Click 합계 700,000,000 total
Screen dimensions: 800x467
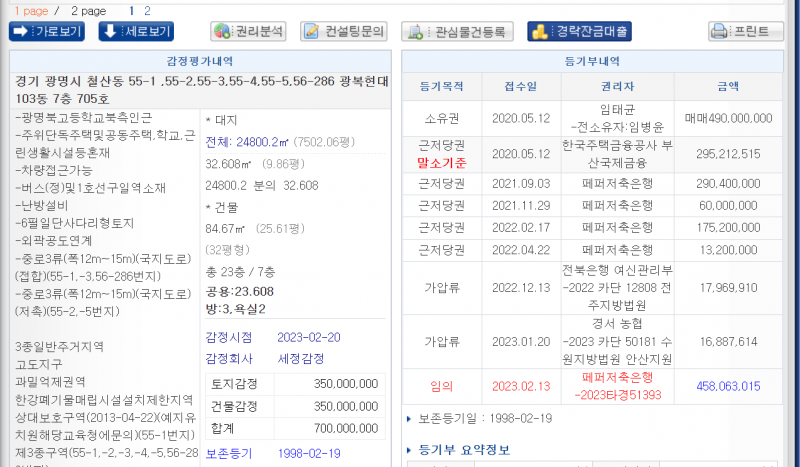point(345,428)
